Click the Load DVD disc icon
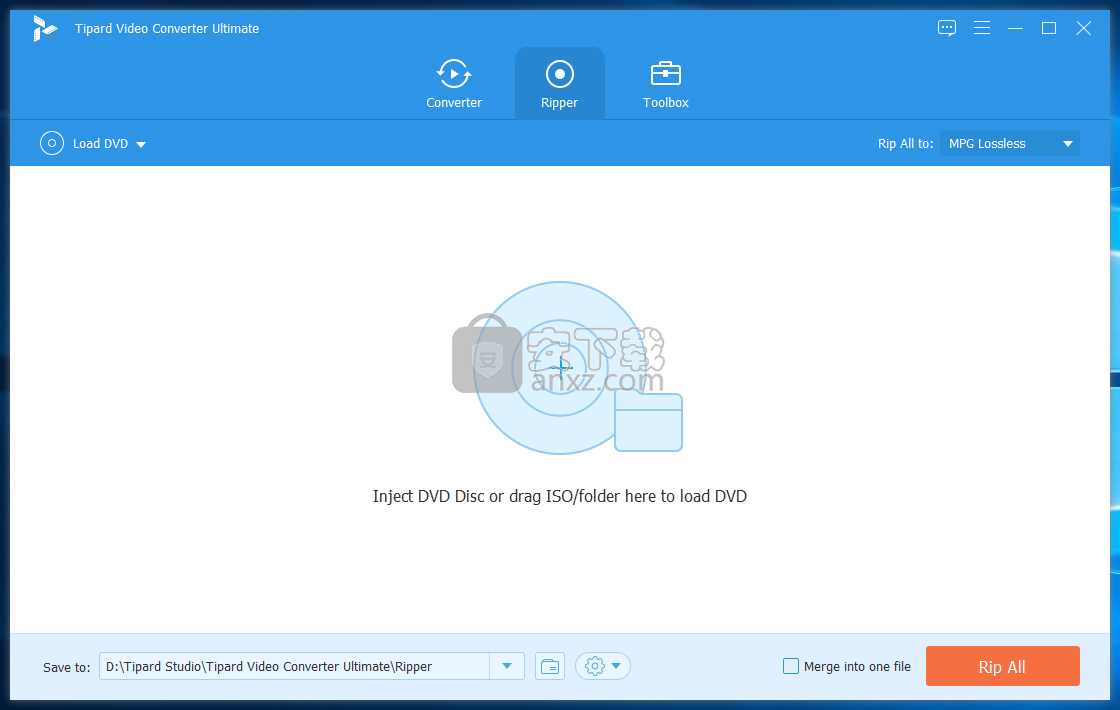The width and height of the screenshot is (1120, 710). click(x=52, y=143)
